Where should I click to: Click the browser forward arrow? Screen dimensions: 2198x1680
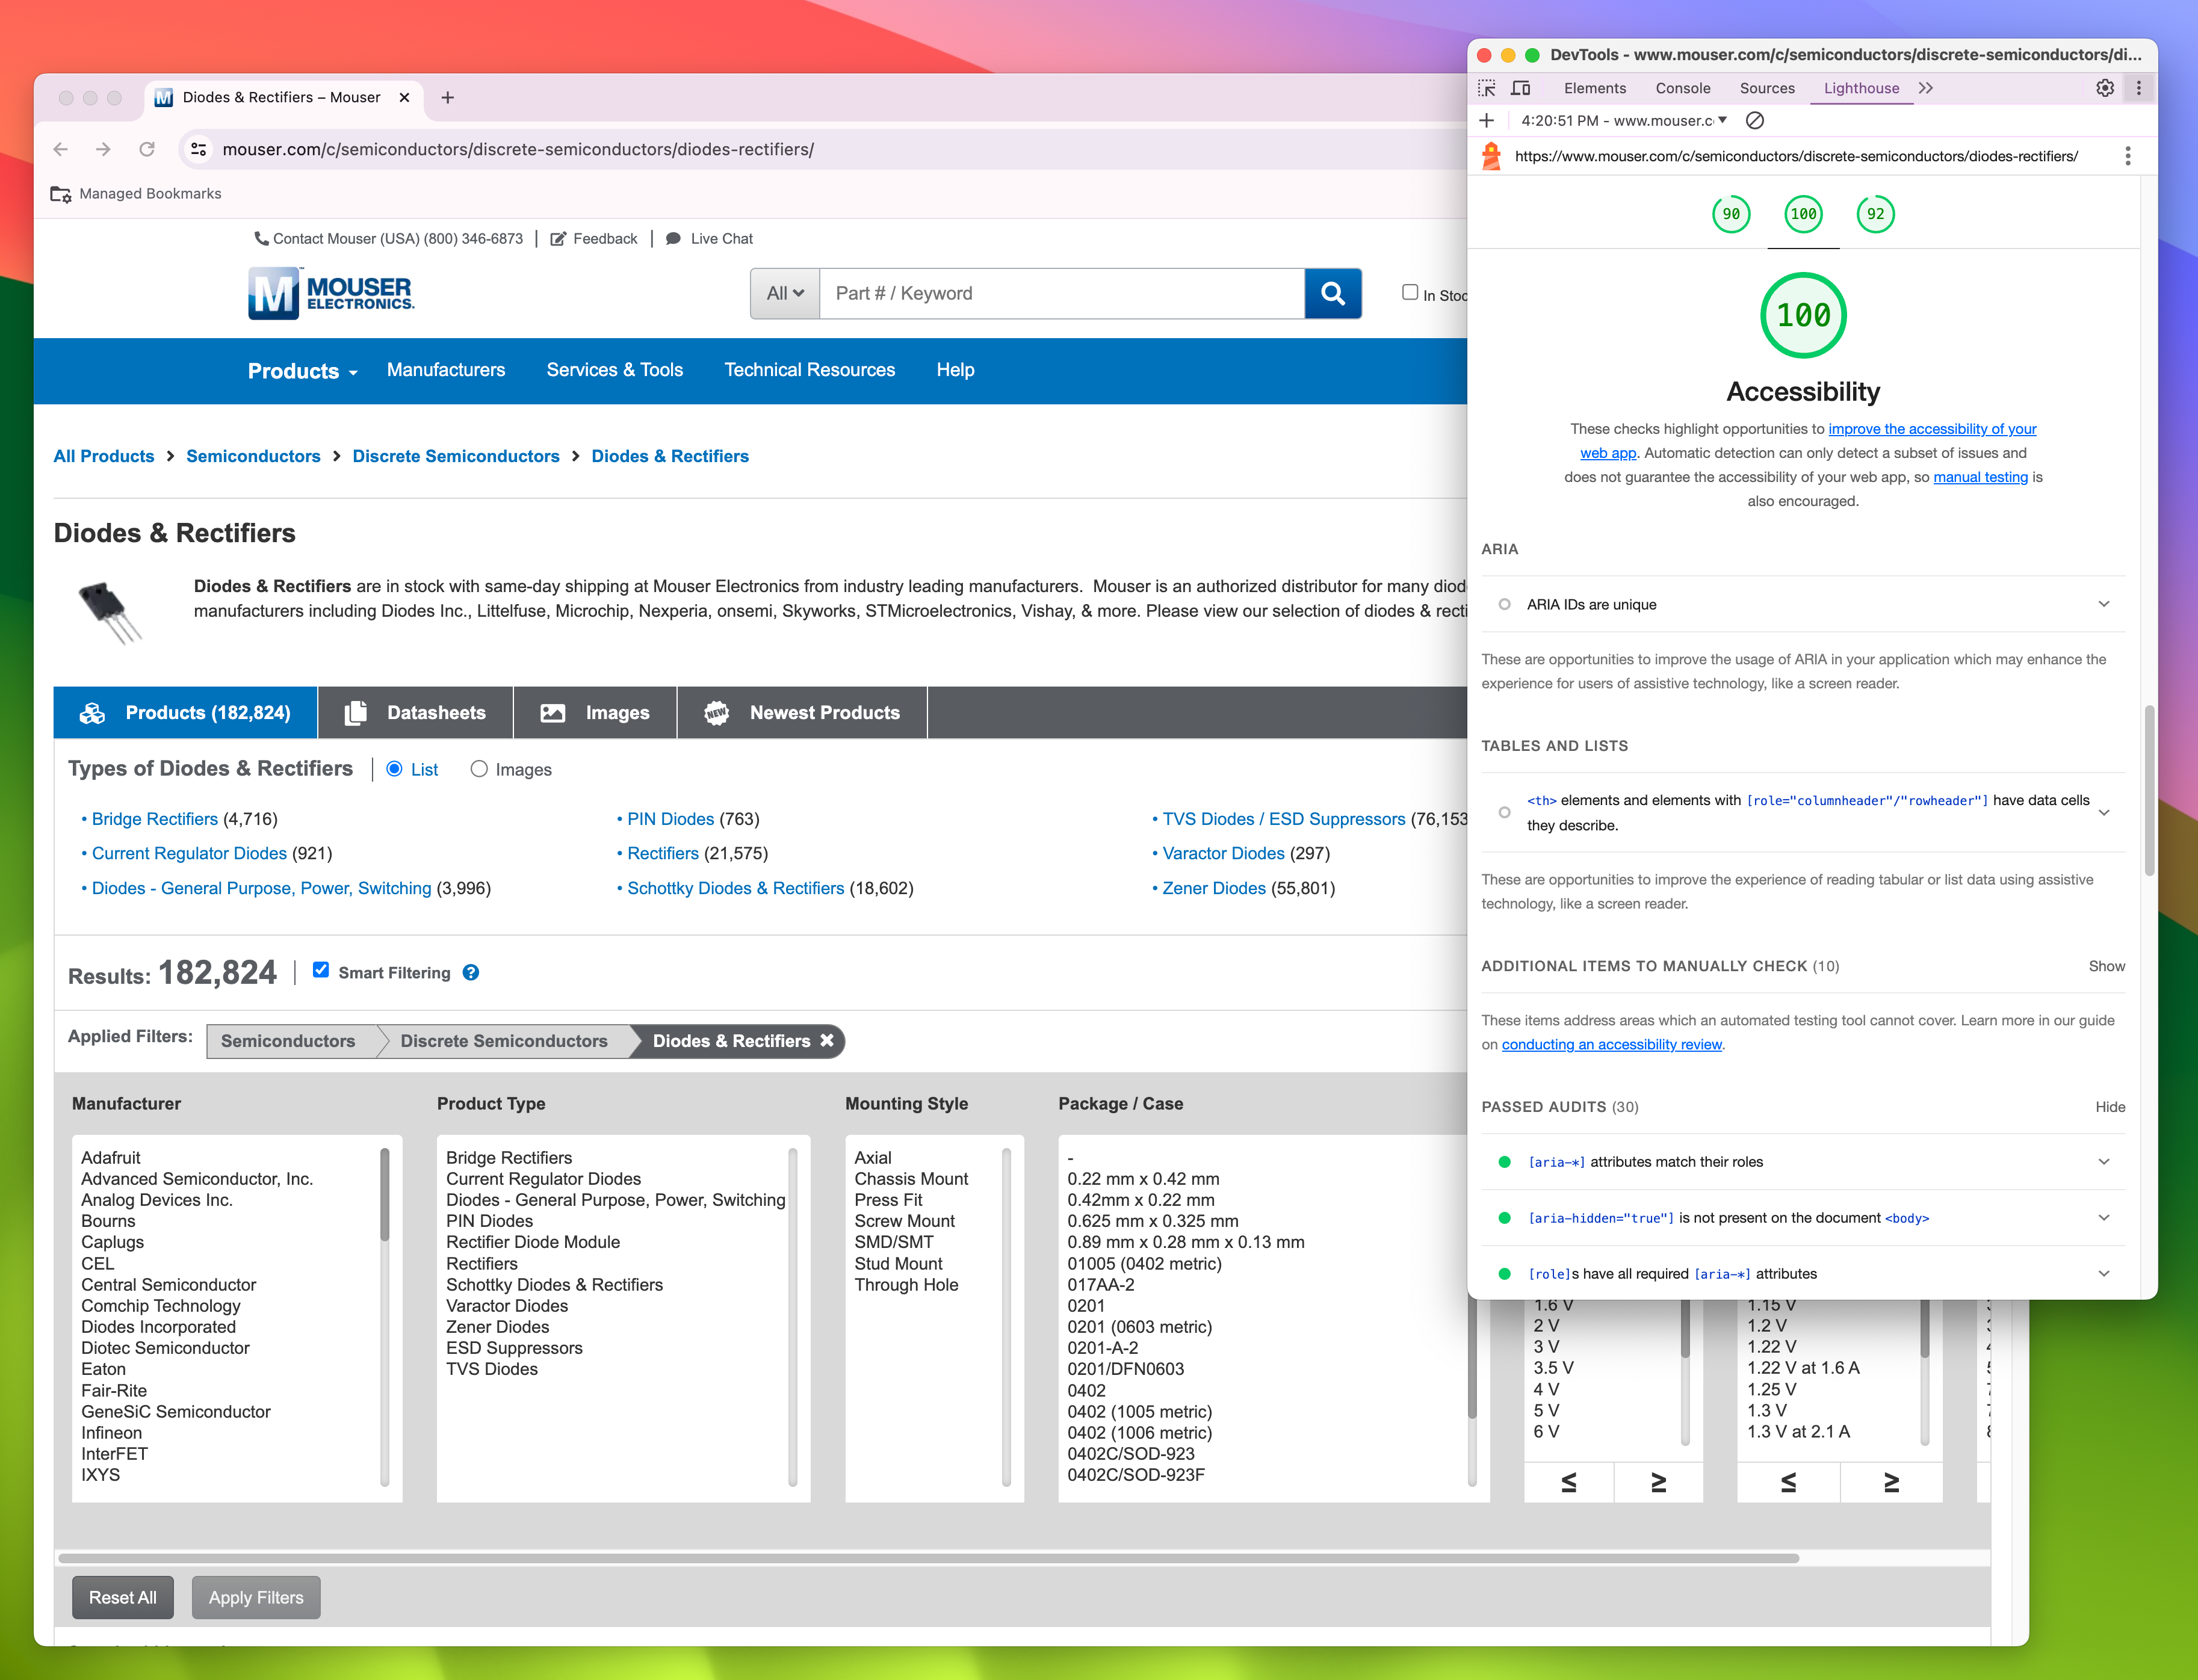click(x=104, y=149)
